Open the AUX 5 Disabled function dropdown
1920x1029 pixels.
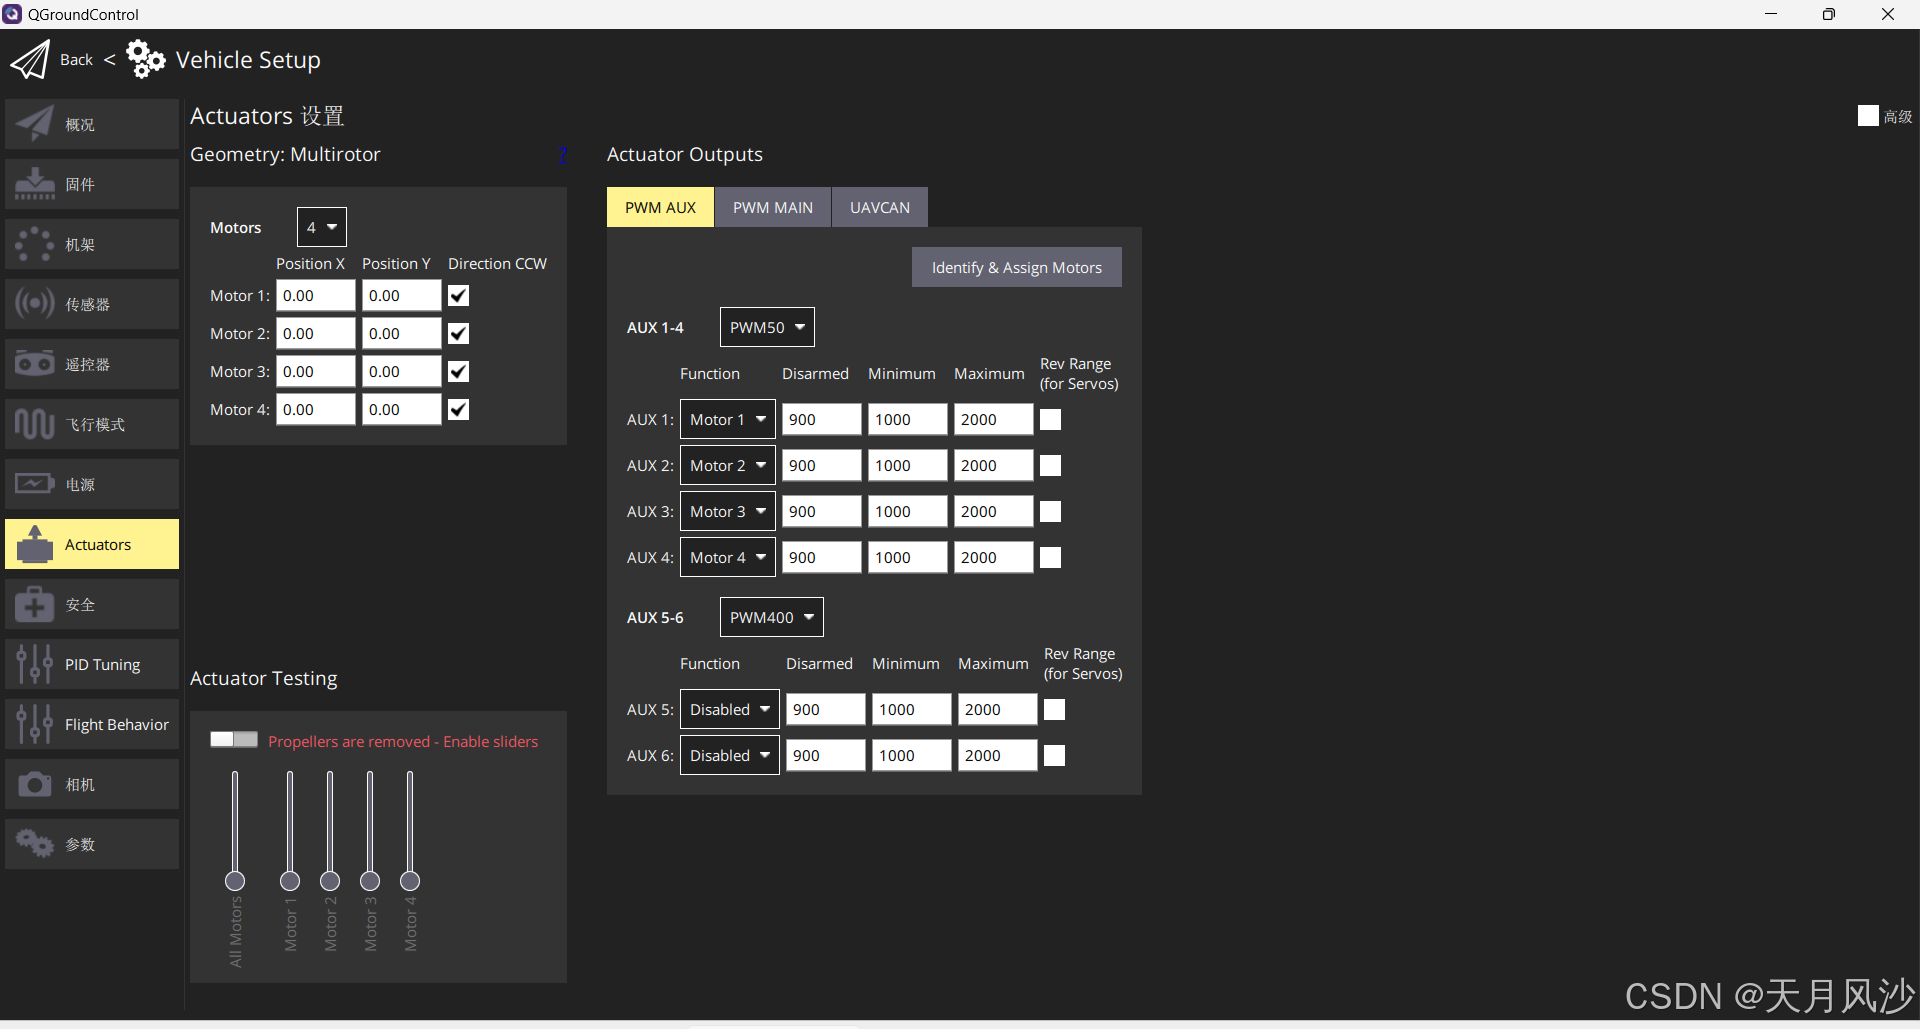click(x=729, y=708)
